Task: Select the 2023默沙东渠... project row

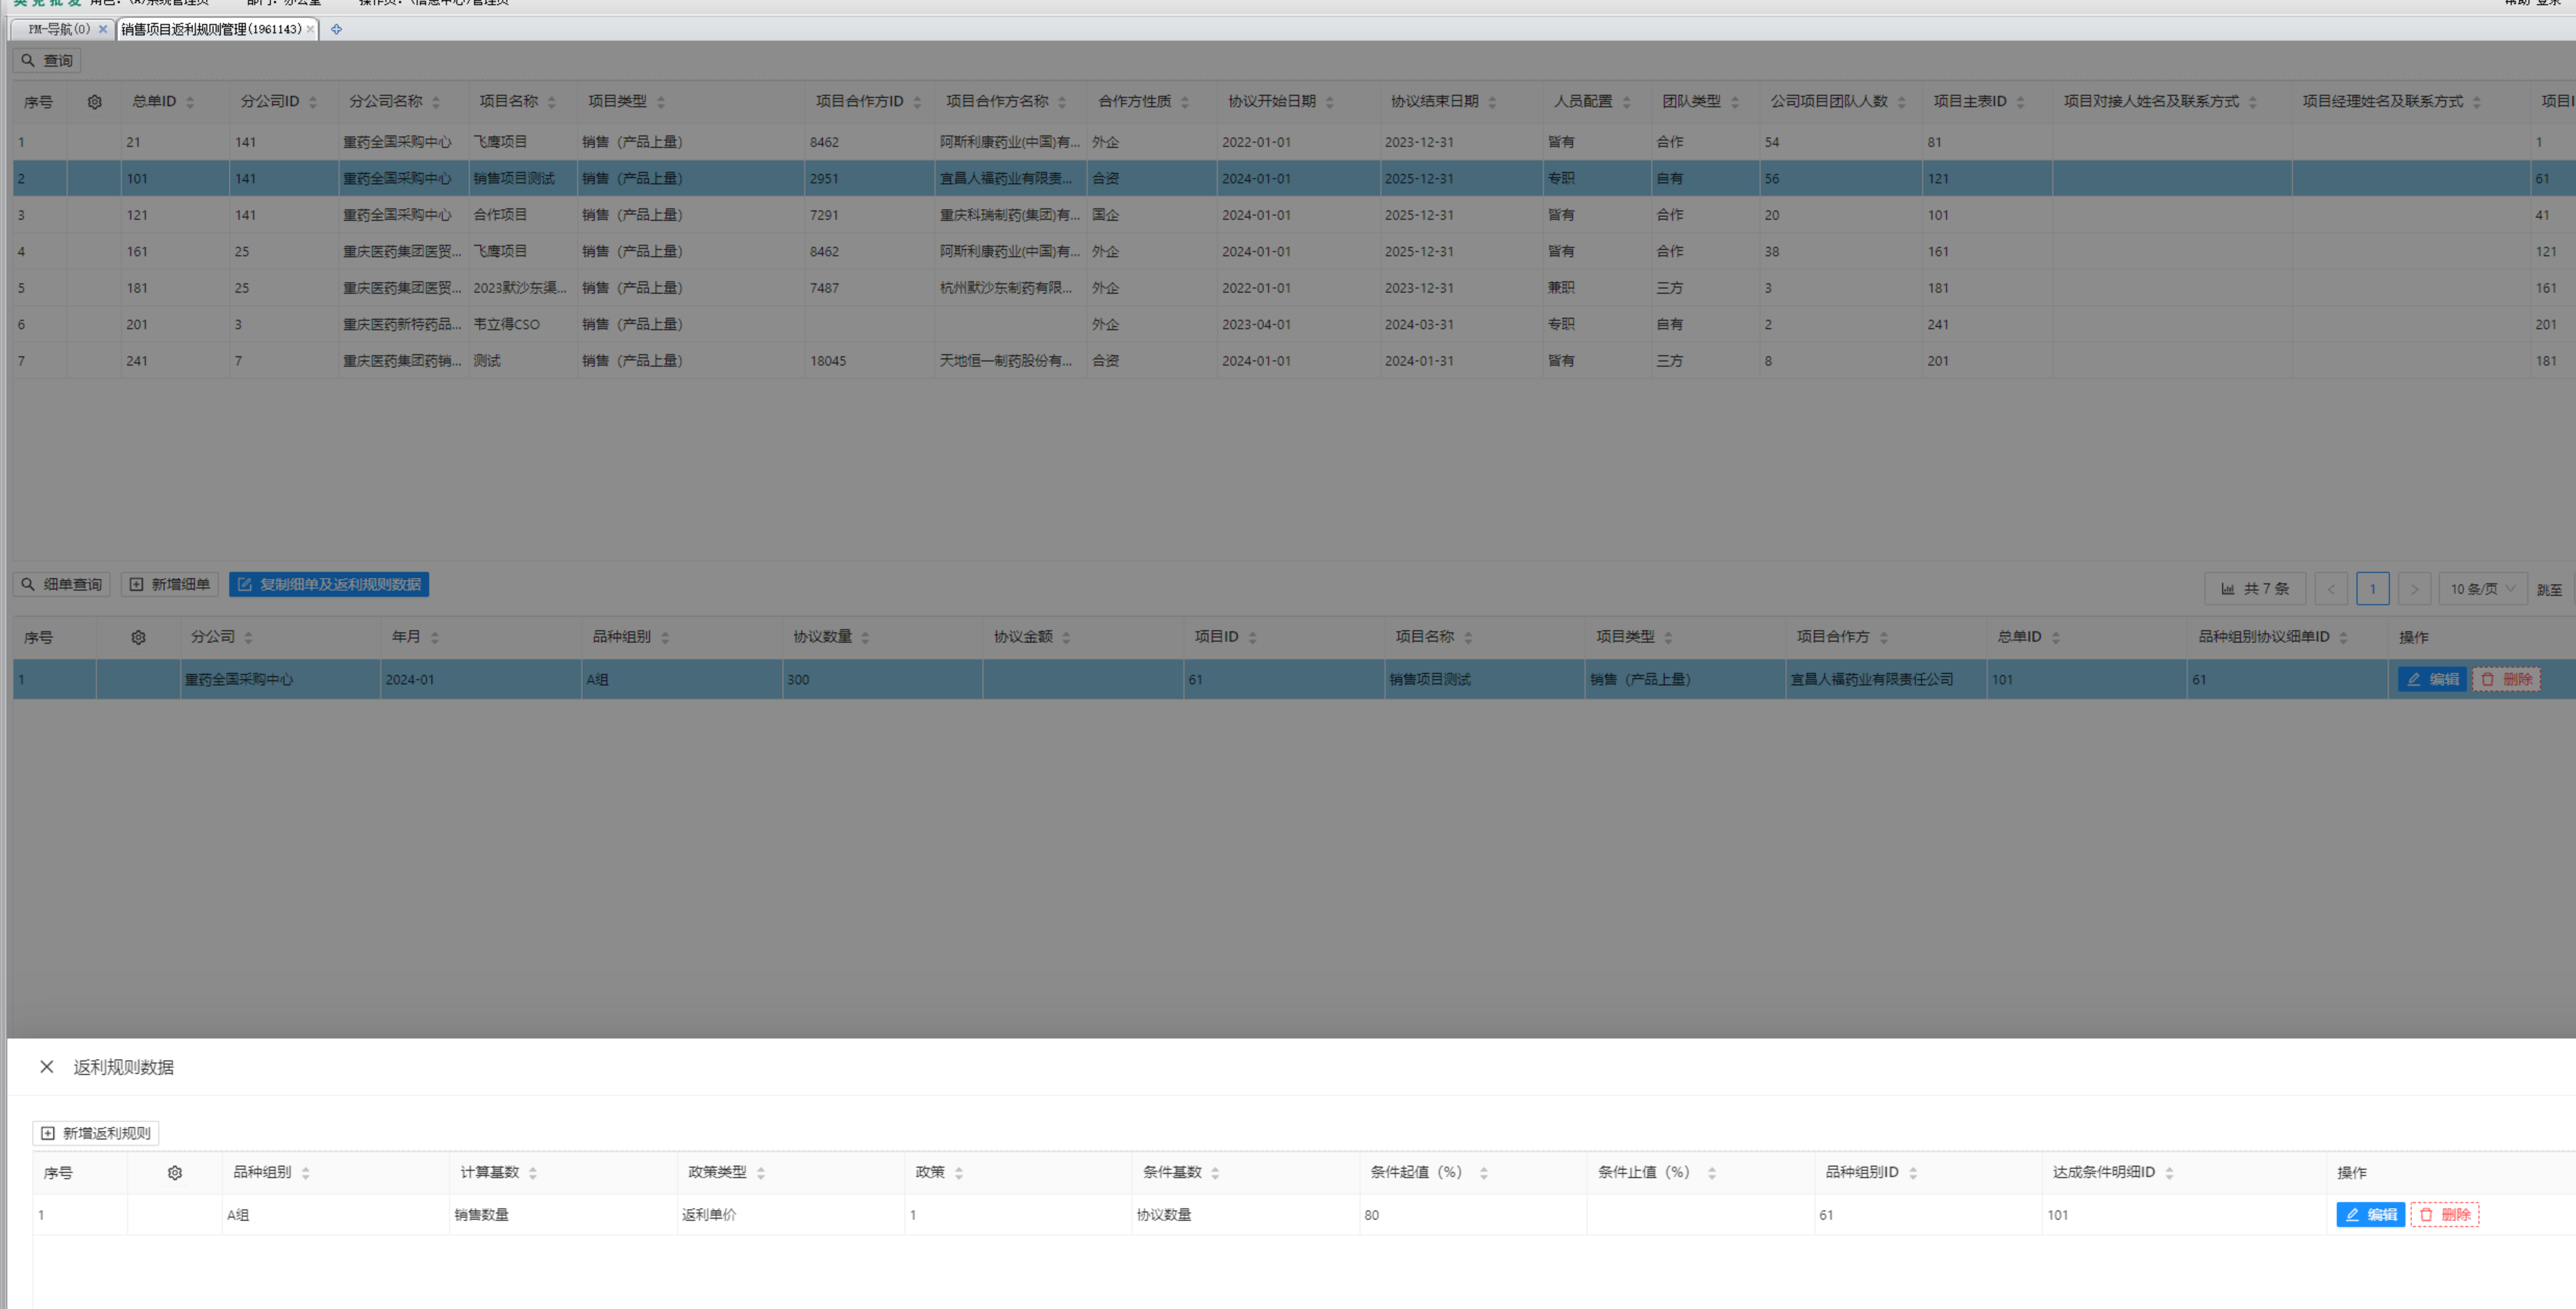Action: coord(1294,288)
